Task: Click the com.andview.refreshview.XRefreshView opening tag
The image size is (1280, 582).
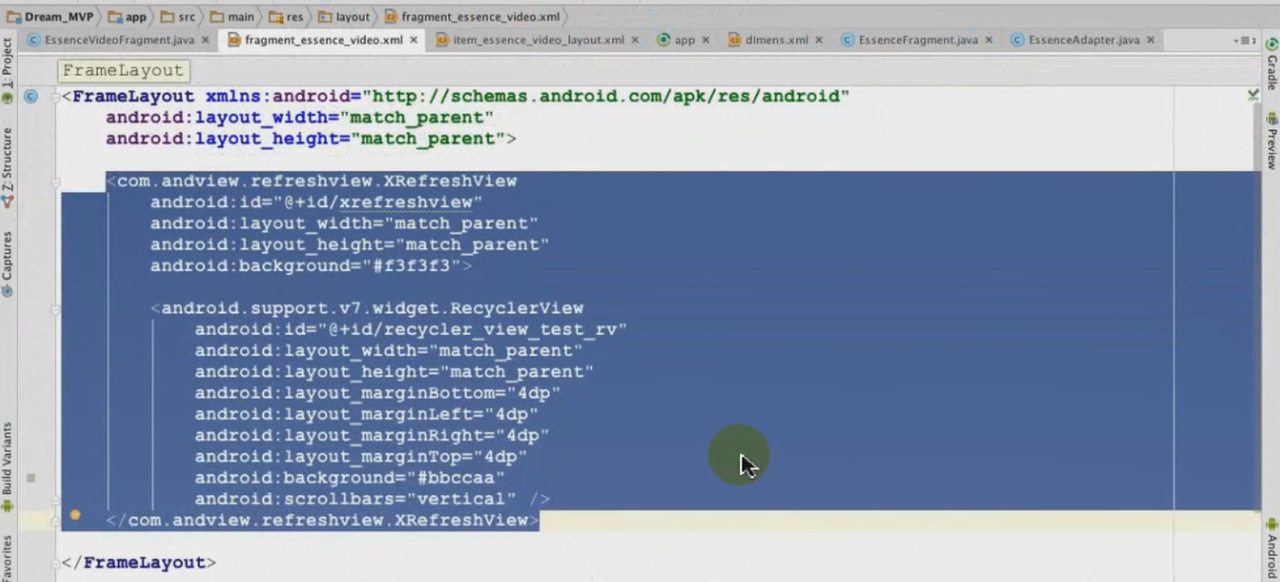Action: click(312, 181)
